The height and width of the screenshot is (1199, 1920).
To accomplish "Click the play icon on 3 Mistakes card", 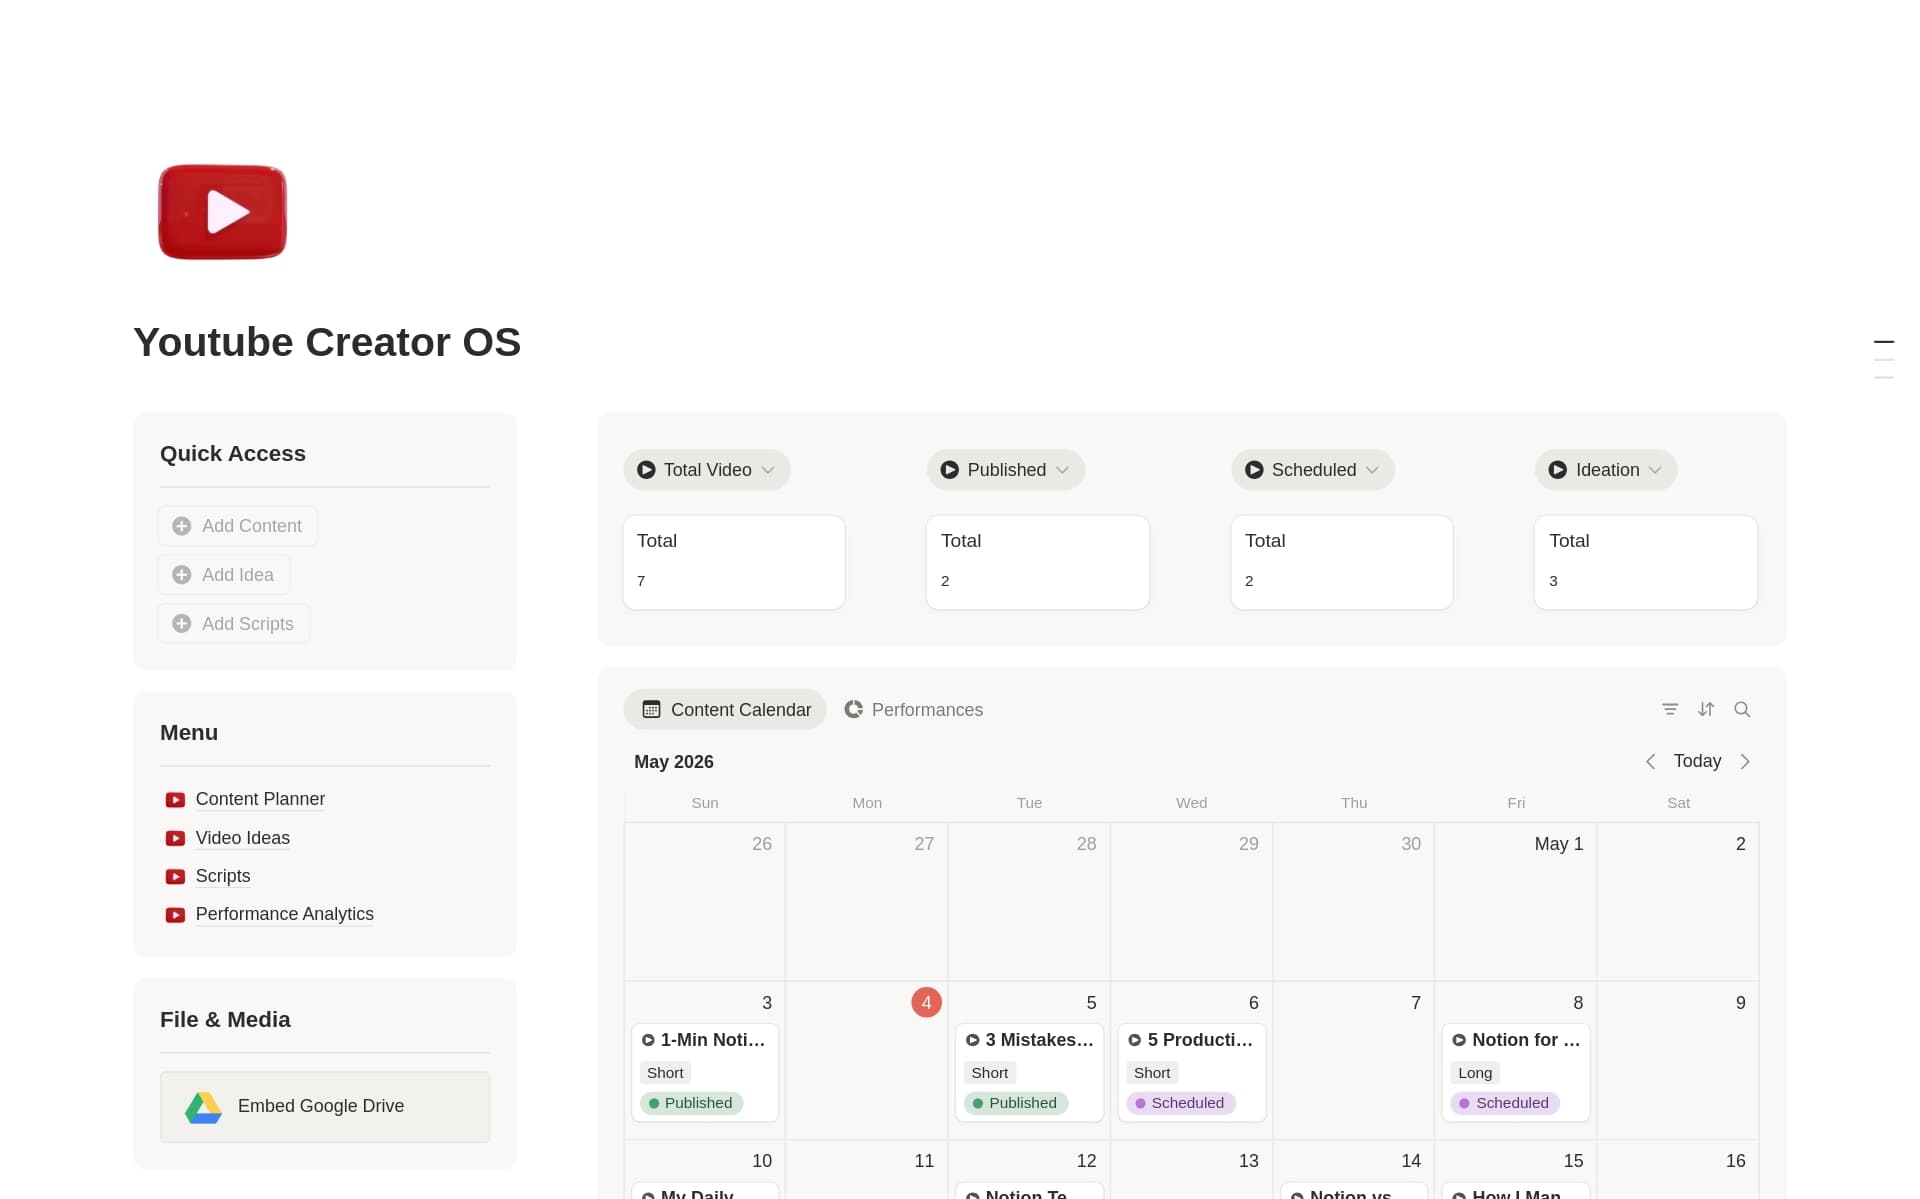I will click(972, 1040).
